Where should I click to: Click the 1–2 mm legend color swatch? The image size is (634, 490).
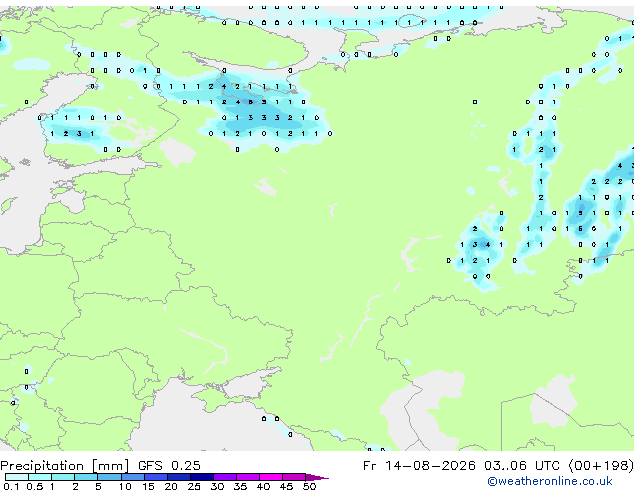(63, 477)
